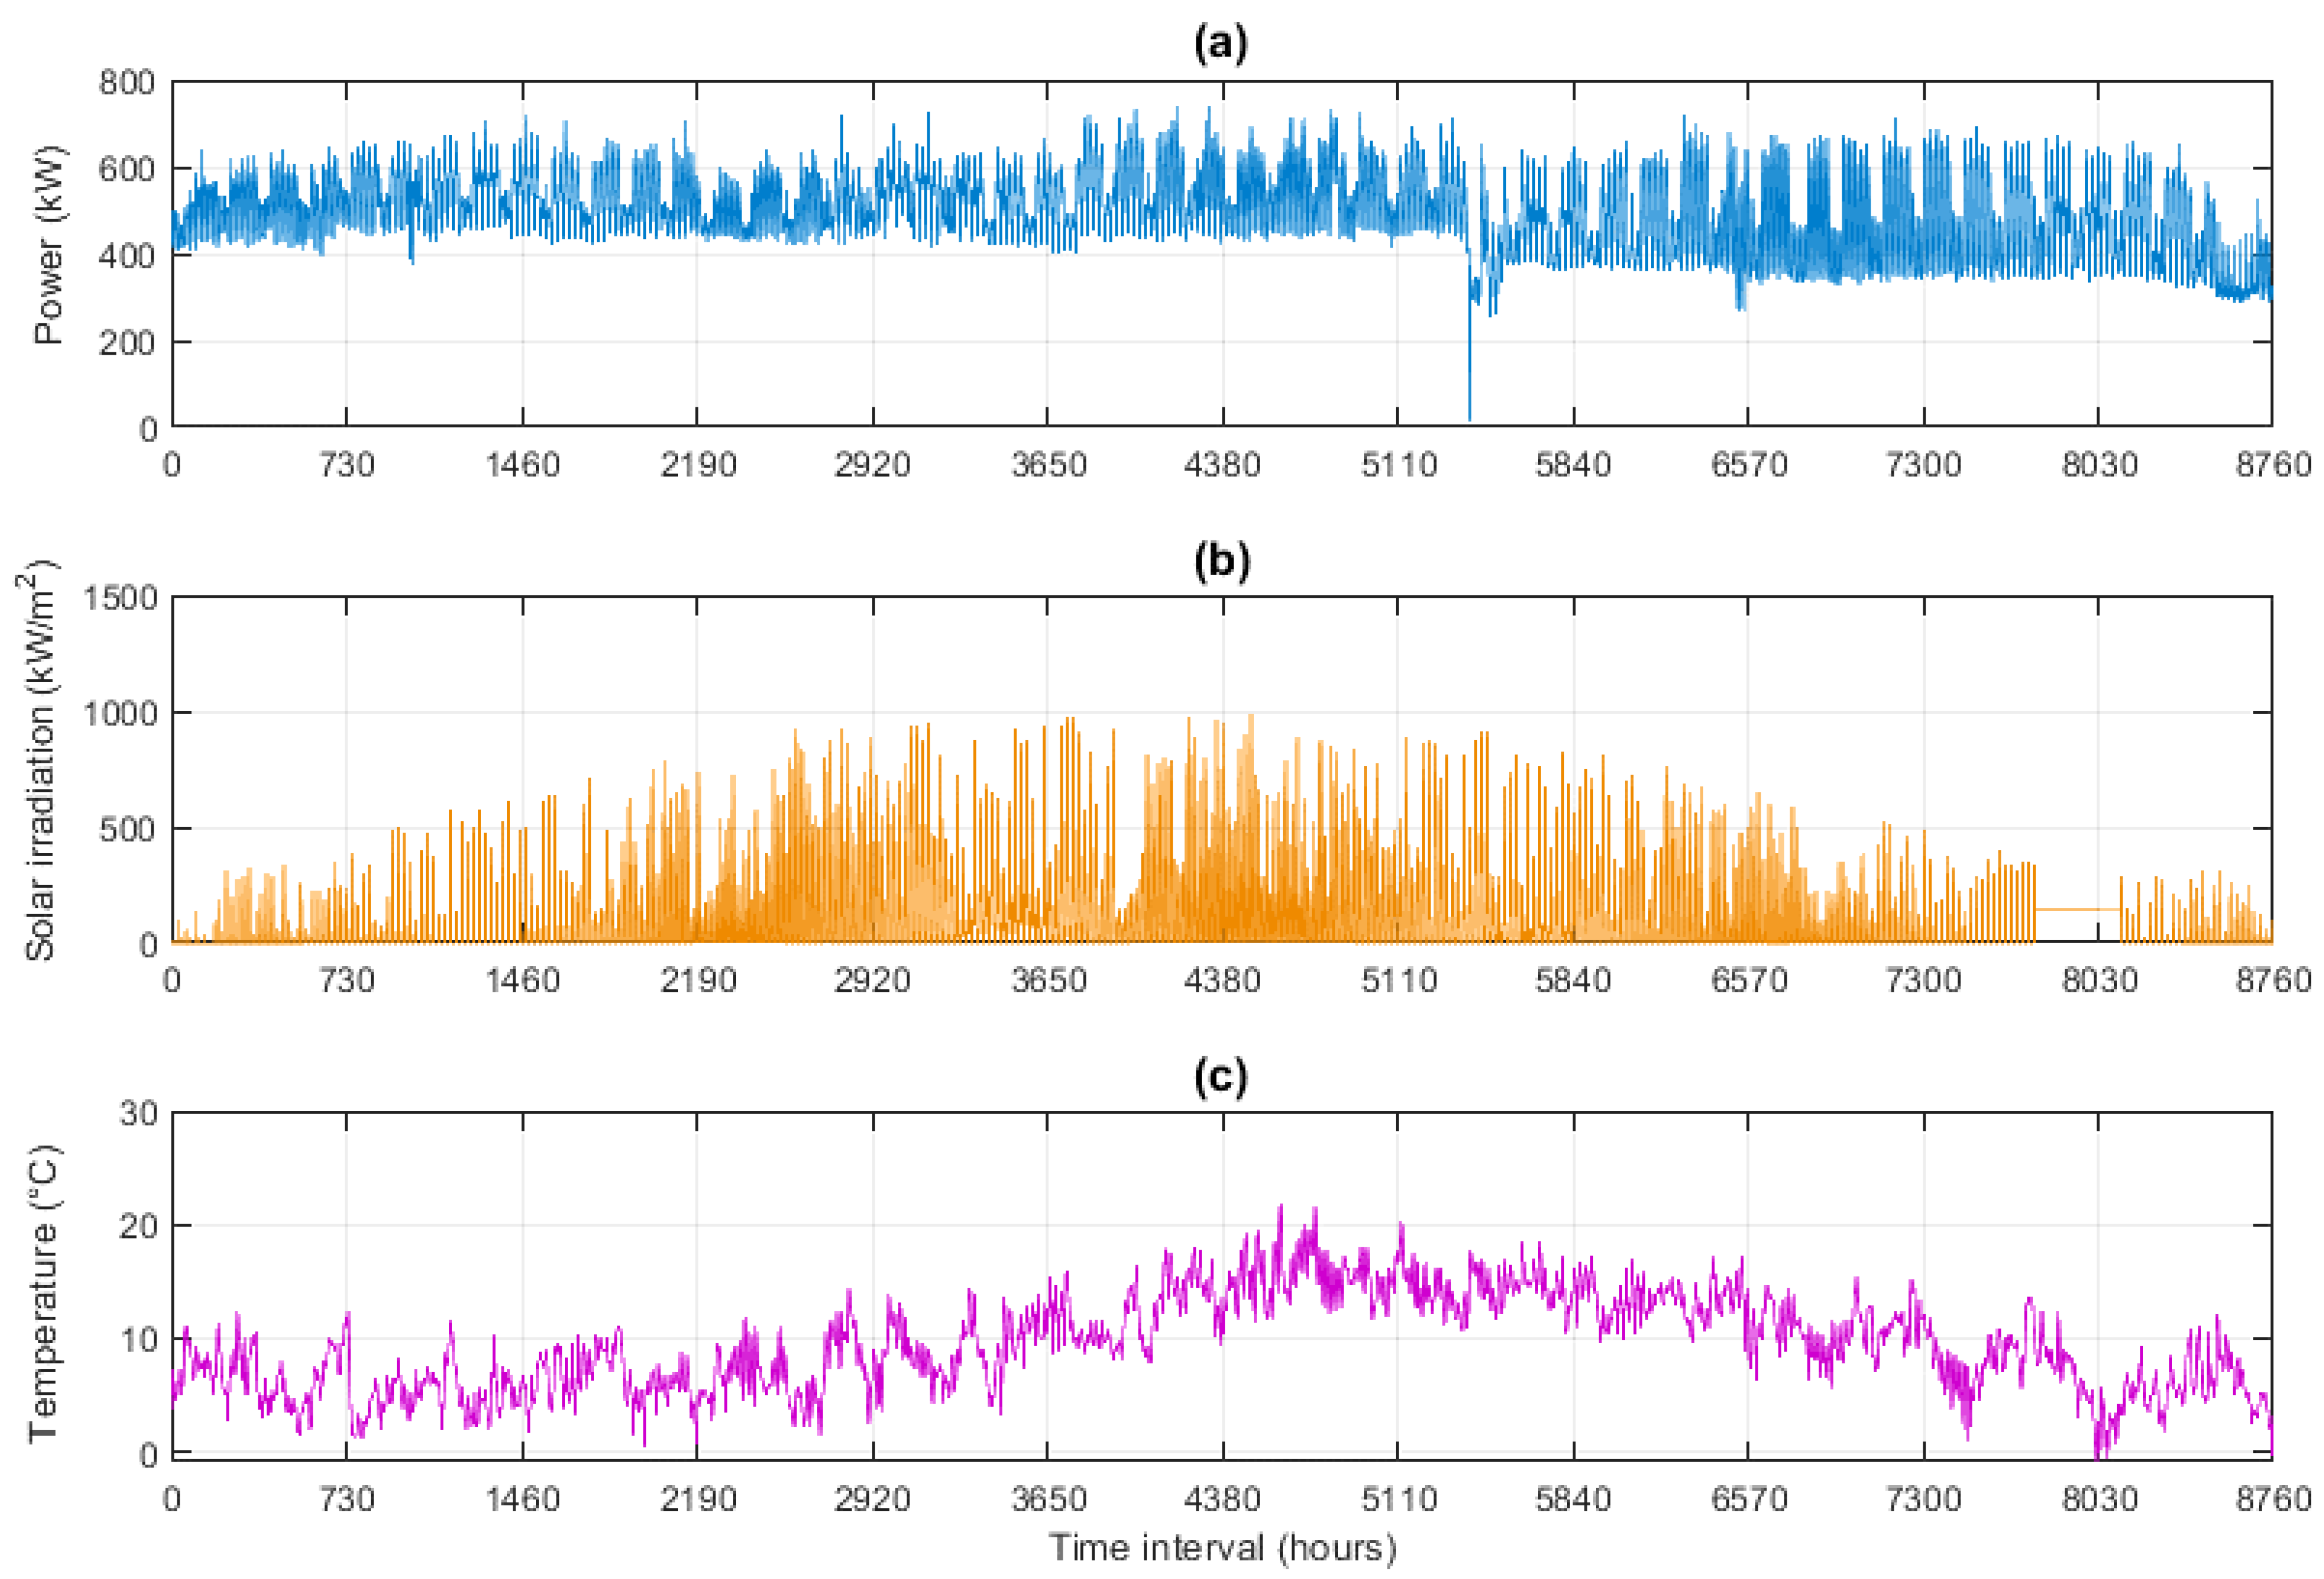The width and height of the screenshot is (2324, 1579).
Task: Click the 8760 tick label under plot (c)
Action: 2272,1498
